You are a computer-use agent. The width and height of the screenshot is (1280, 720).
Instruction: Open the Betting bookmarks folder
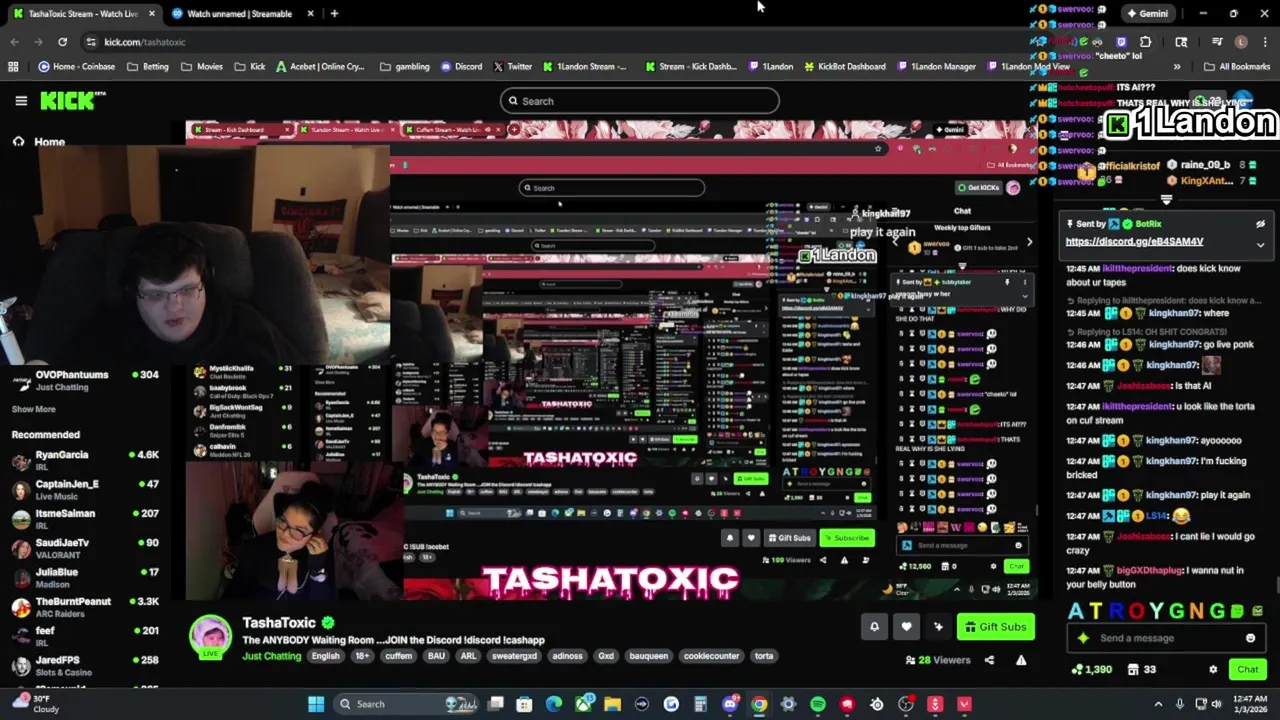(x=148, y=67)
